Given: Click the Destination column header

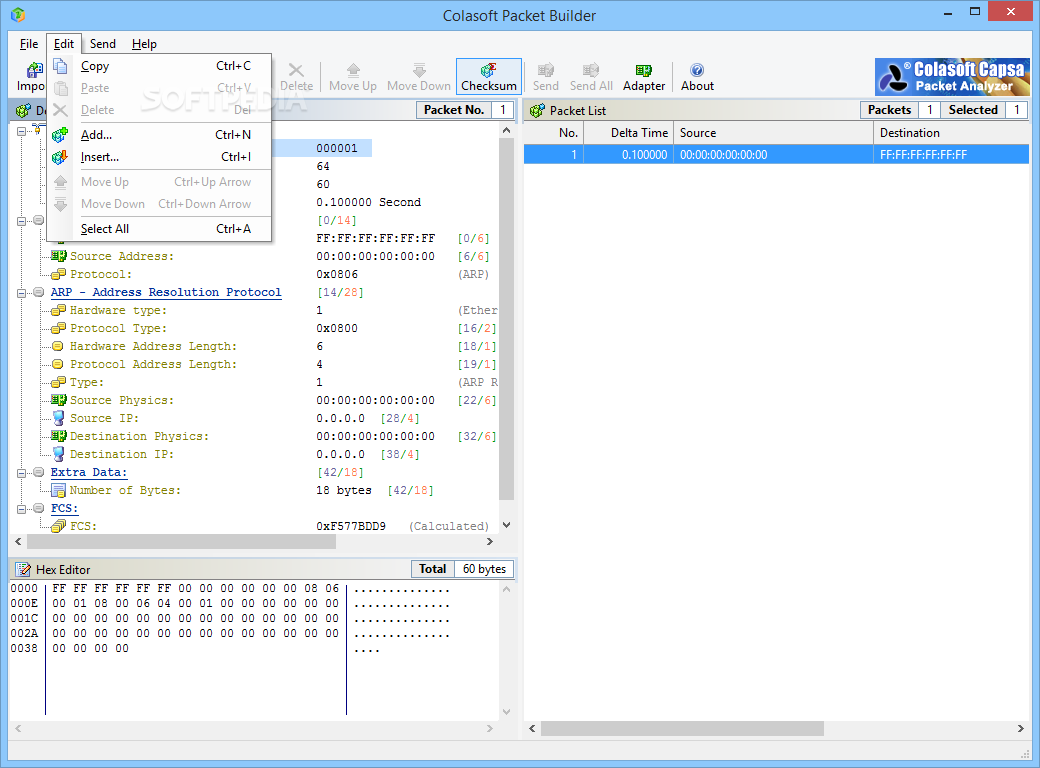Looking at the screenshot, I should [x=951, y=133].
